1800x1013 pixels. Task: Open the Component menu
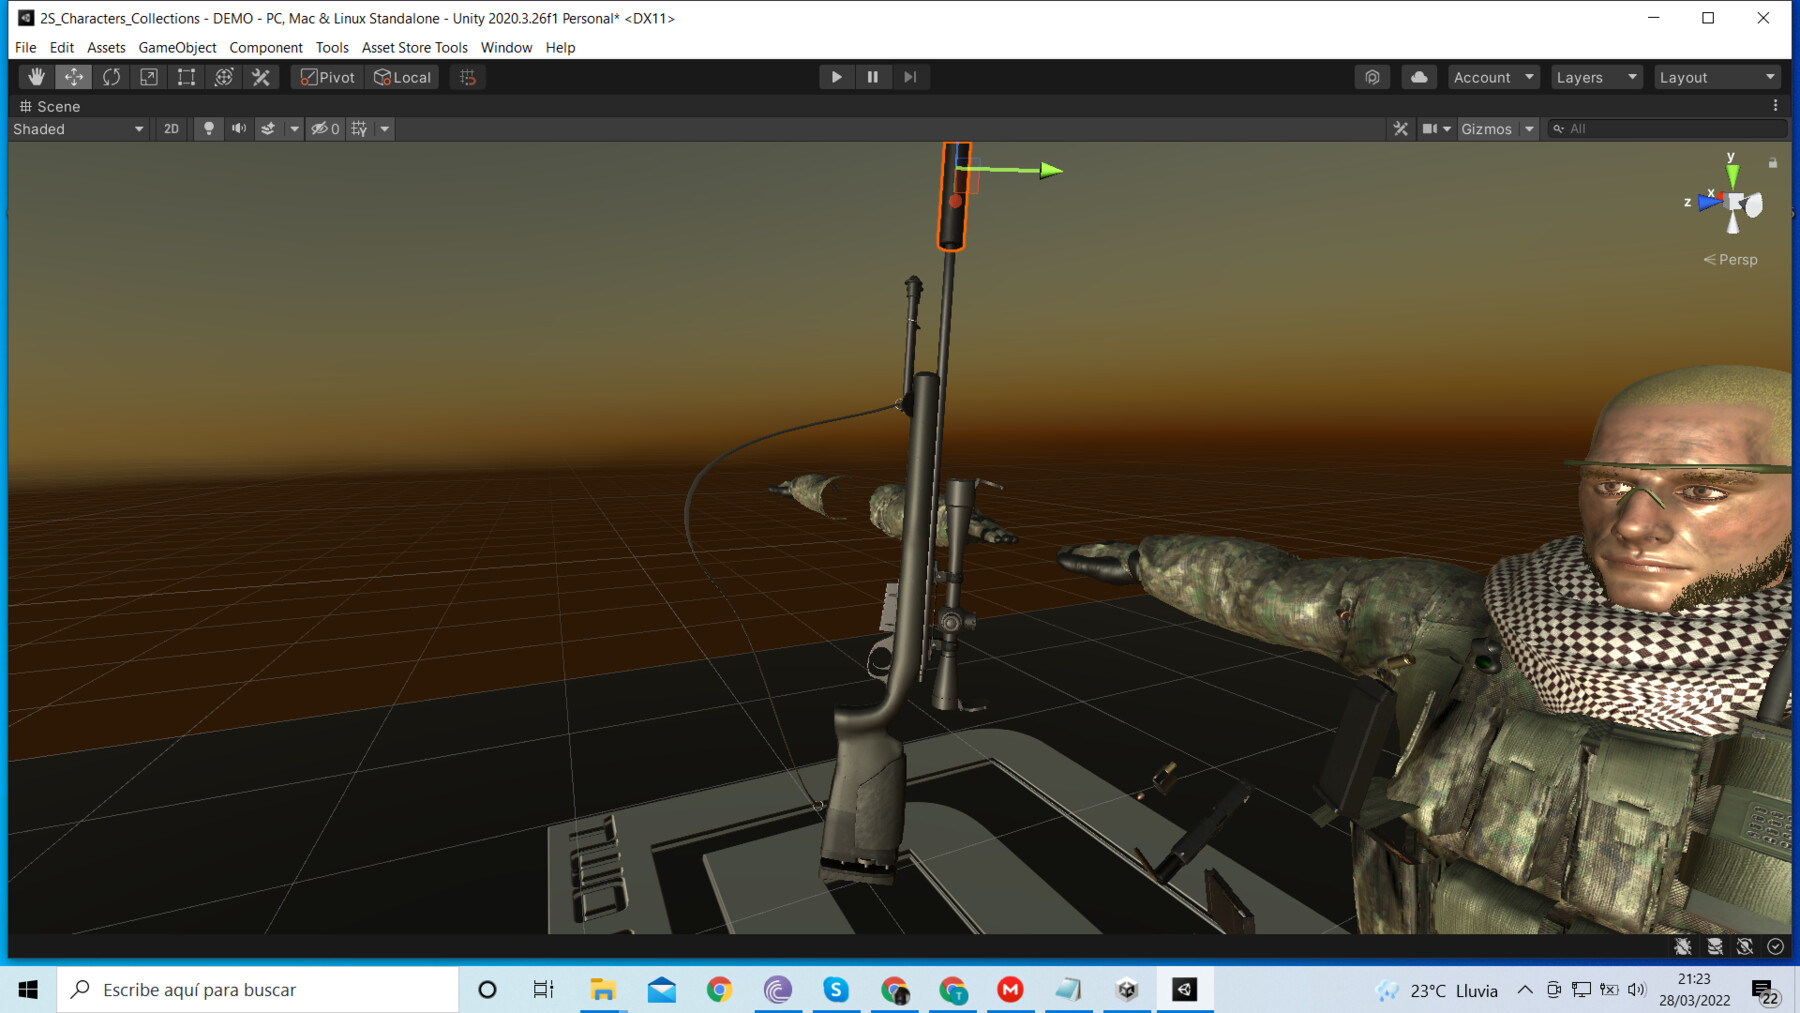point(266,47)
